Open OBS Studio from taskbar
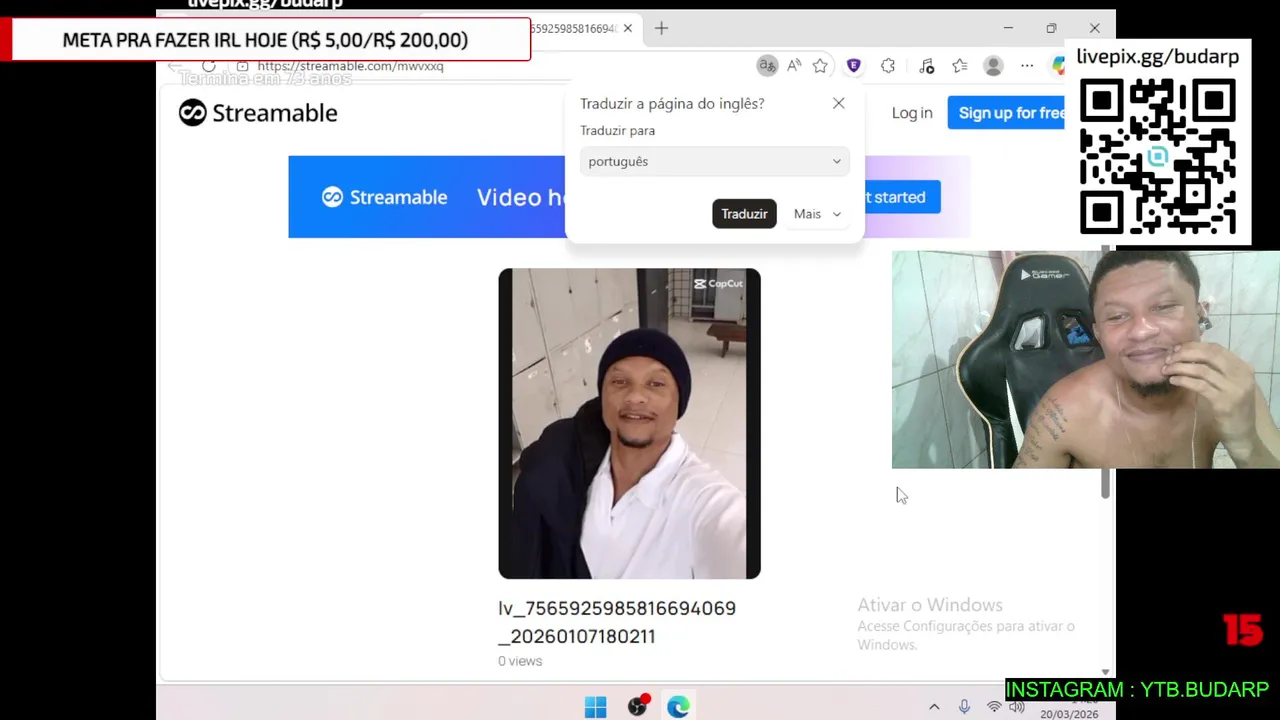1280x720 pixels. click(637, 707)
